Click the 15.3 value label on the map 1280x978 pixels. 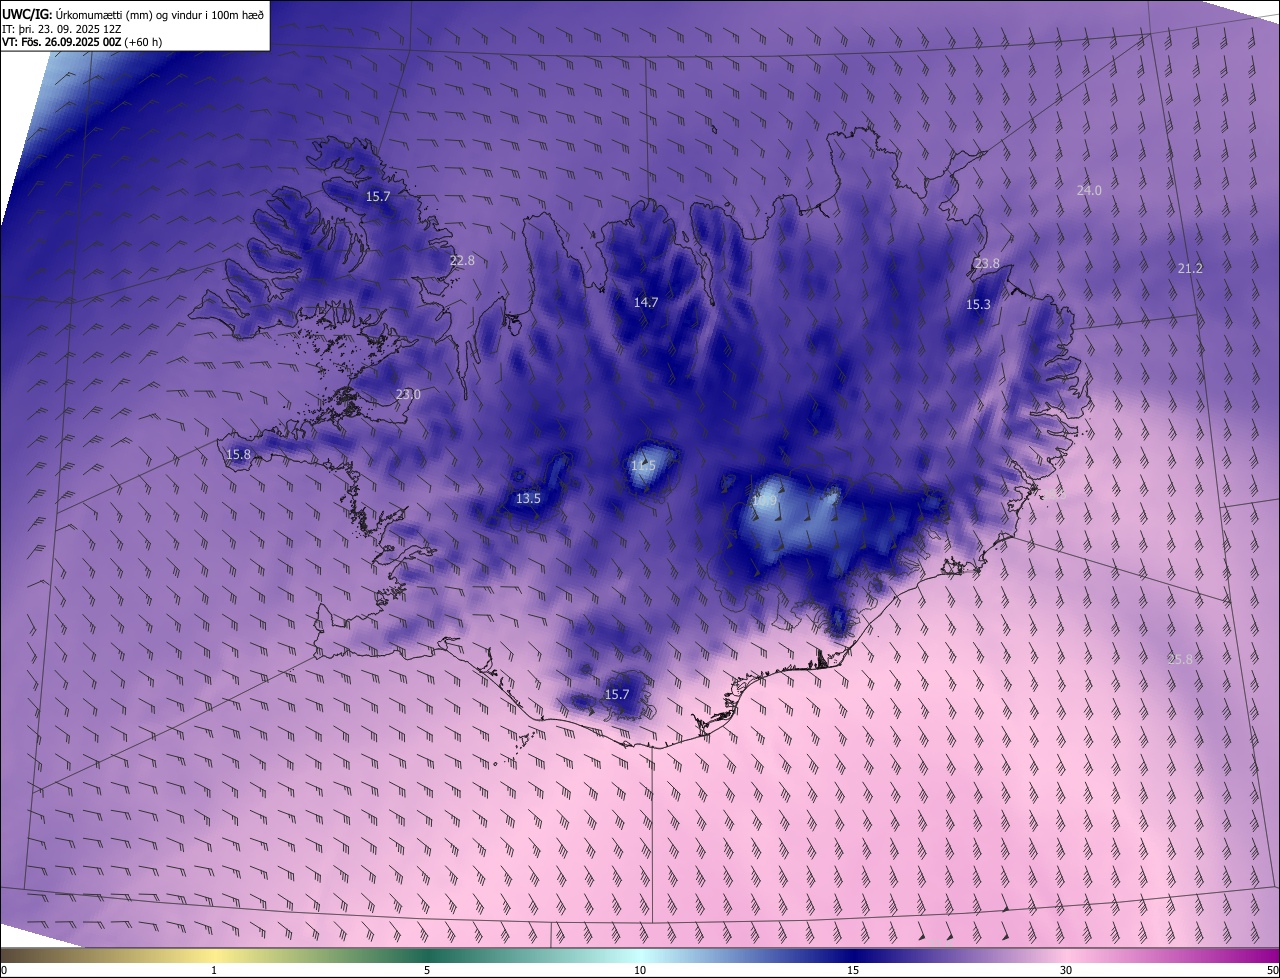(x=978, y=305)
